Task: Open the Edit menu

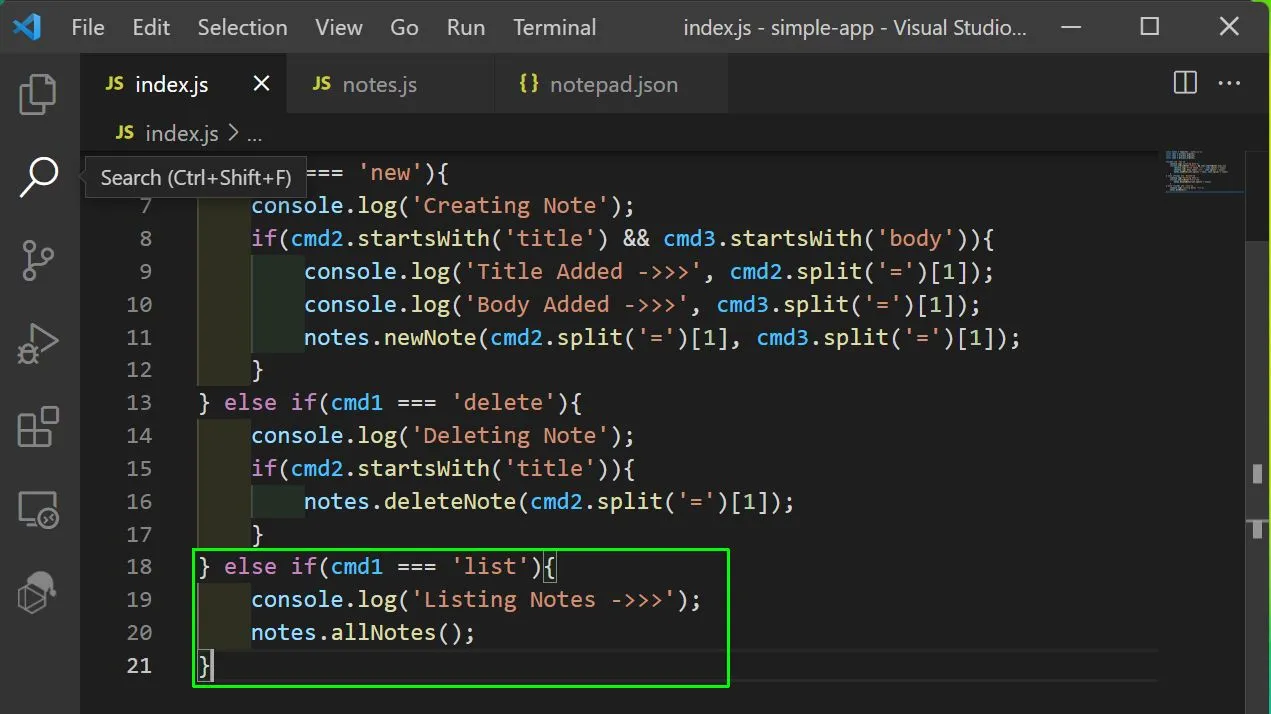Action: [x=151, y=27]
